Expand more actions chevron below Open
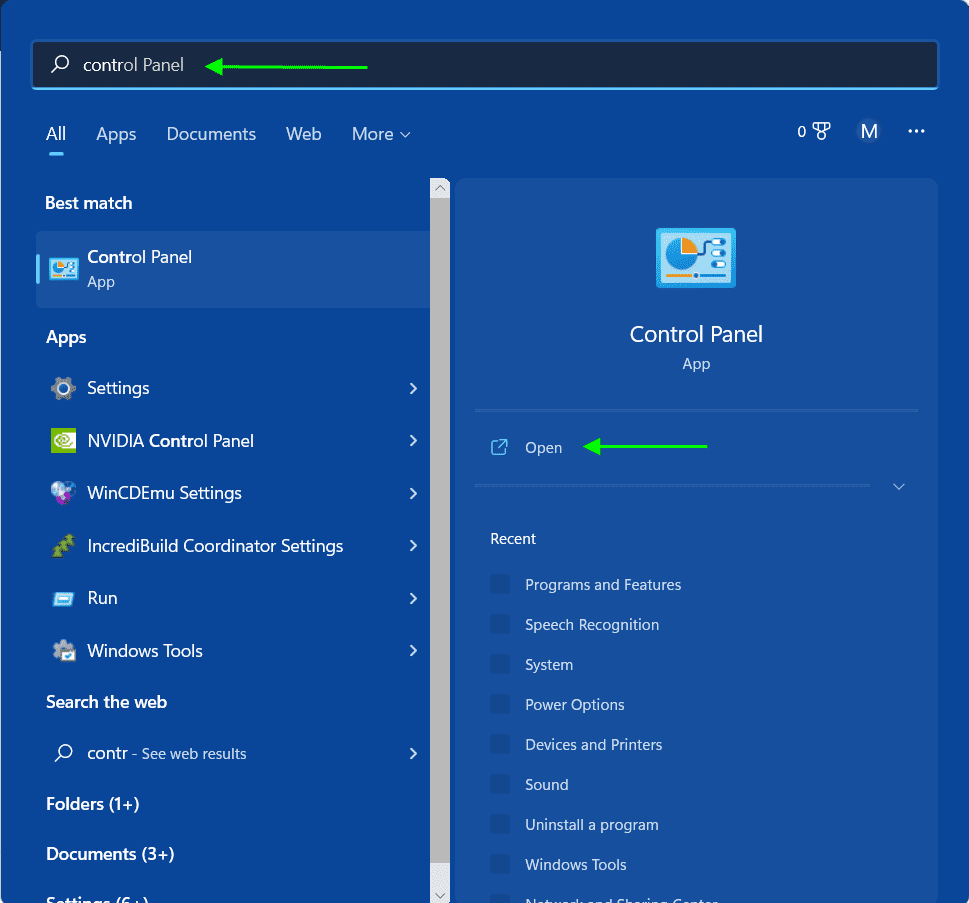Screen dimensions: 969x903 point(899,486)
